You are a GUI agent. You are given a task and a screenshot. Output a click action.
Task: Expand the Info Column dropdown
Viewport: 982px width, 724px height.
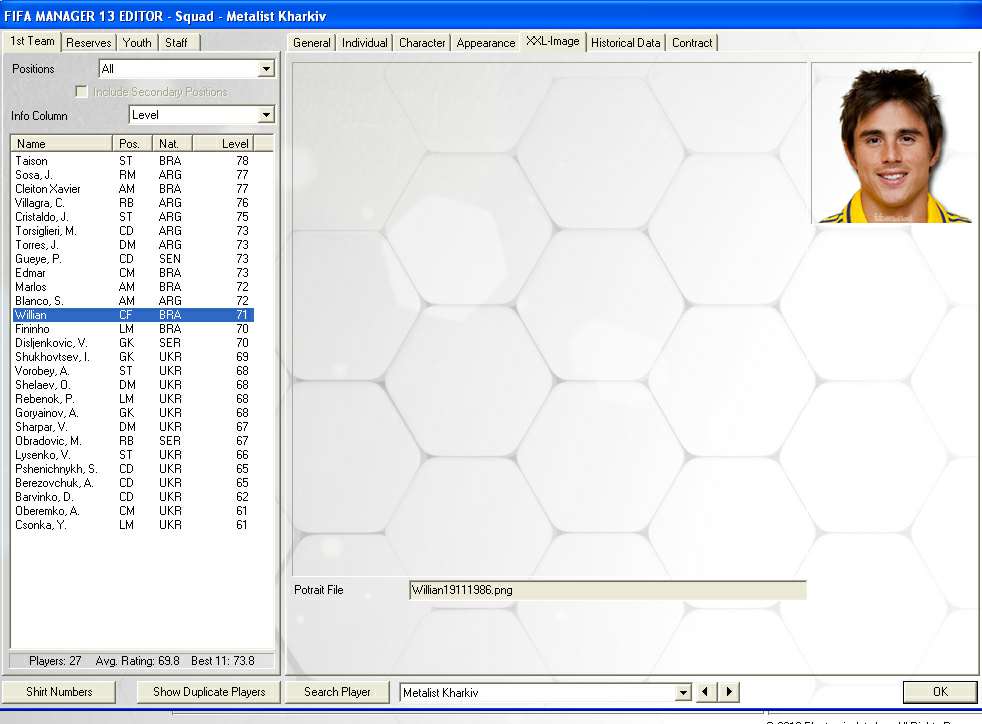[x=266, y=115]
